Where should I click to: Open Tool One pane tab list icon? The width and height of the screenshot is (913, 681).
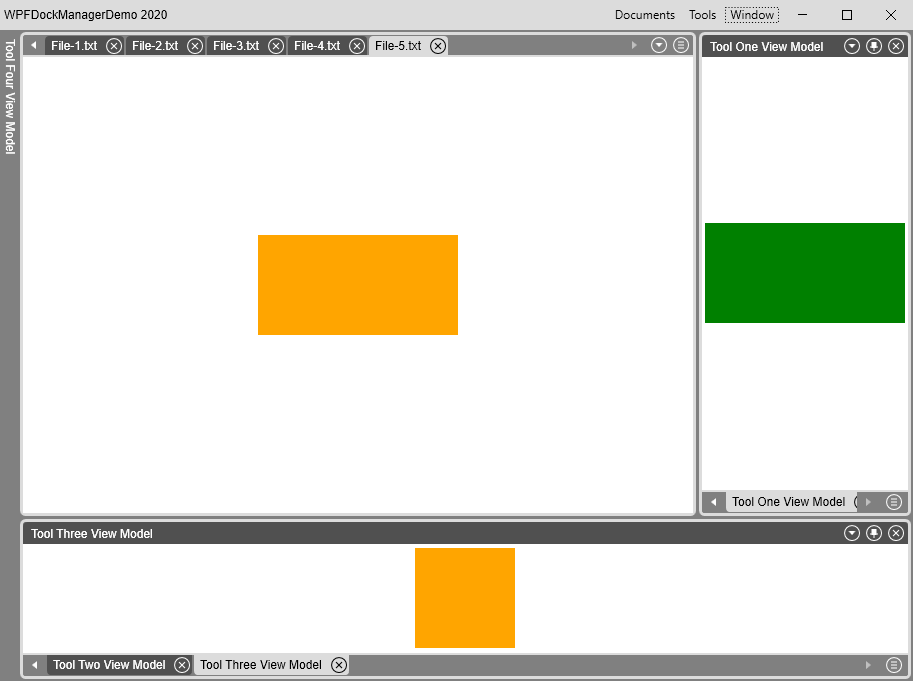[x=894, y=502]
